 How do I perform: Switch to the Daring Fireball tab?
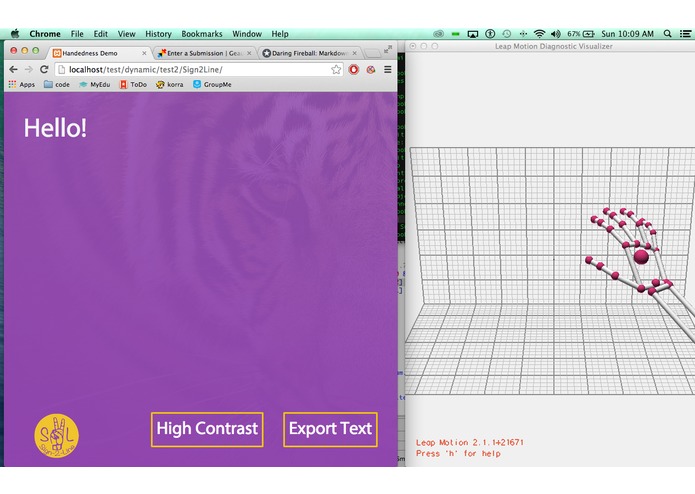click(309, 53)
